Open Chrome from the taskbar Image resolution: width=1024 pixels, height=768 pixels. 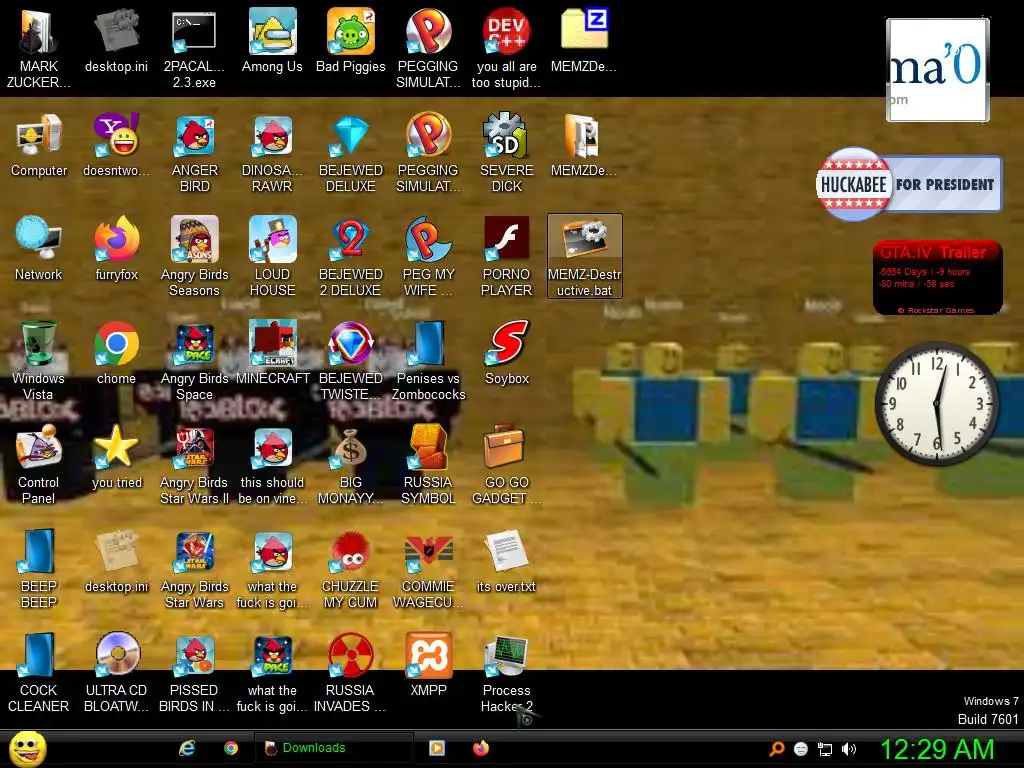coord(231,748)
